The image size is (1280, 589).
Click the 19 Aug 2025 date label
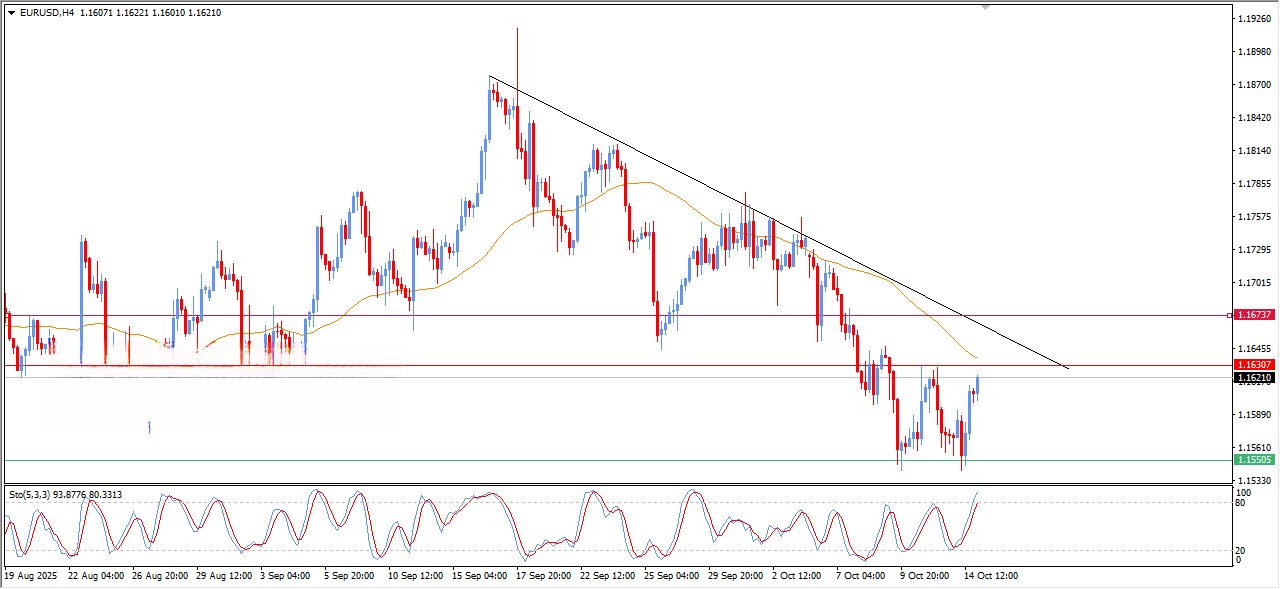click(x=31, y=576)
